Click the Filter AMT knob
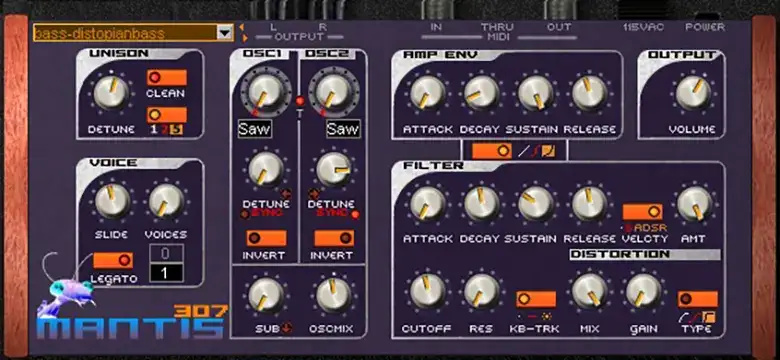 click(x=695, y=203)
